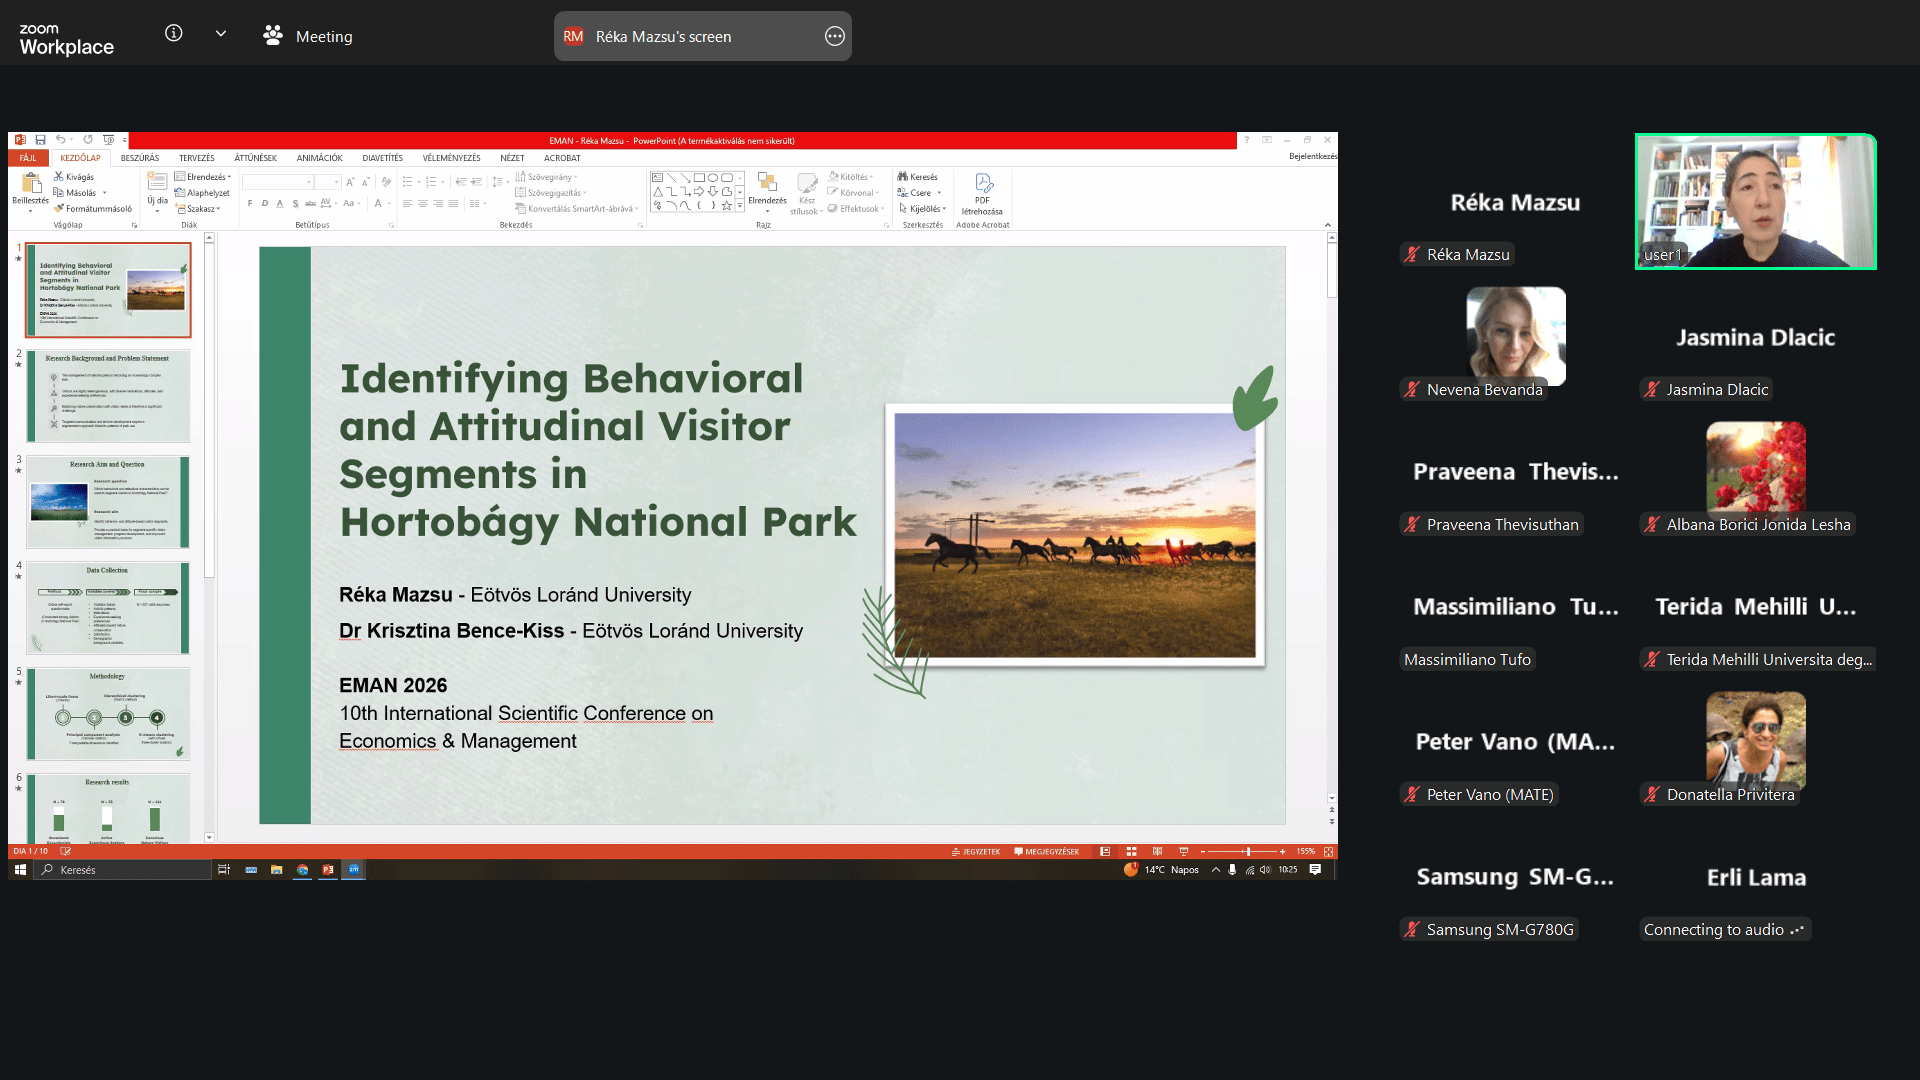The width and height of the screenshot is (1920, 1080).
Task: Open the BESZÚRÁS ribbon tab
Action: pos(140,158)
